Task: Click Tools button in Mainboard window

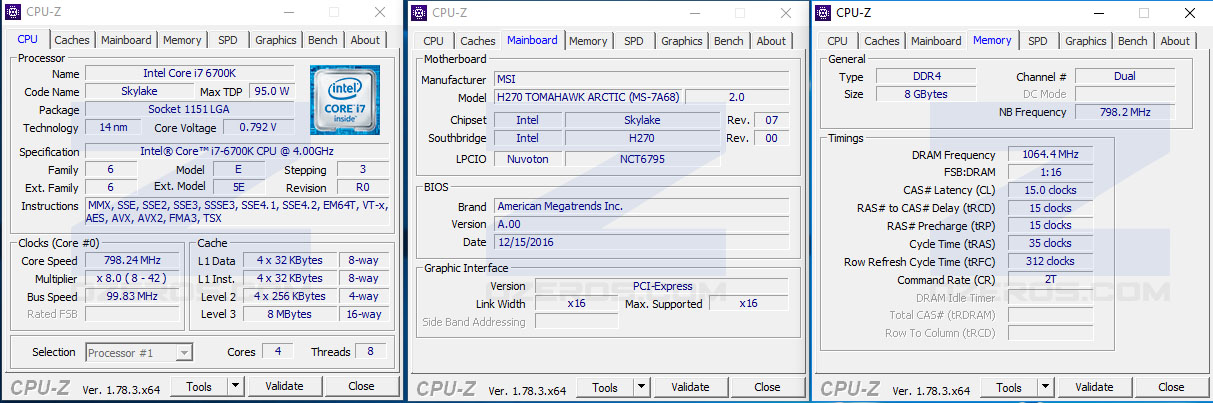Action: click(x=605, y=387)
